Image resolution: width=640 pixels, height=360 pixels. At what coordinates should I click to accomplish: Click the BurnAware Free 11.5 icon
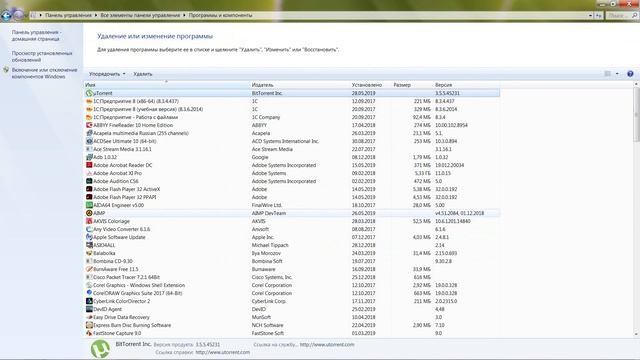[x=89, y=269]
